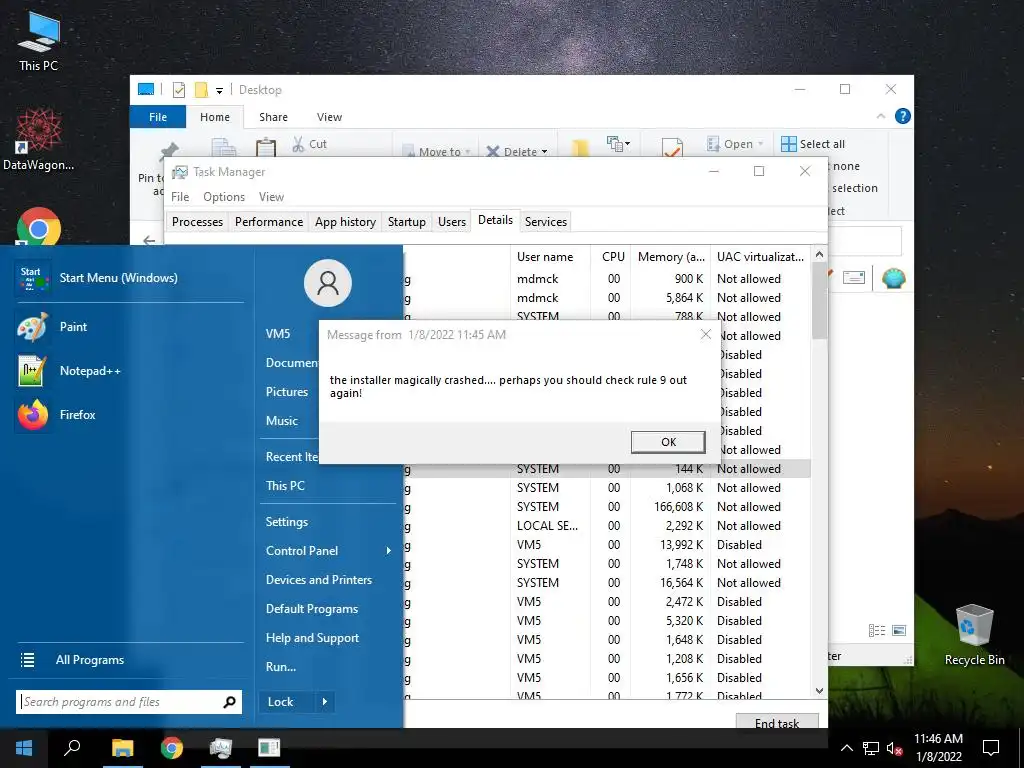This screenshot has width=1024, height=768.
Task: Switch to Task Manager Processes tab
Action: tap(197, 221)
